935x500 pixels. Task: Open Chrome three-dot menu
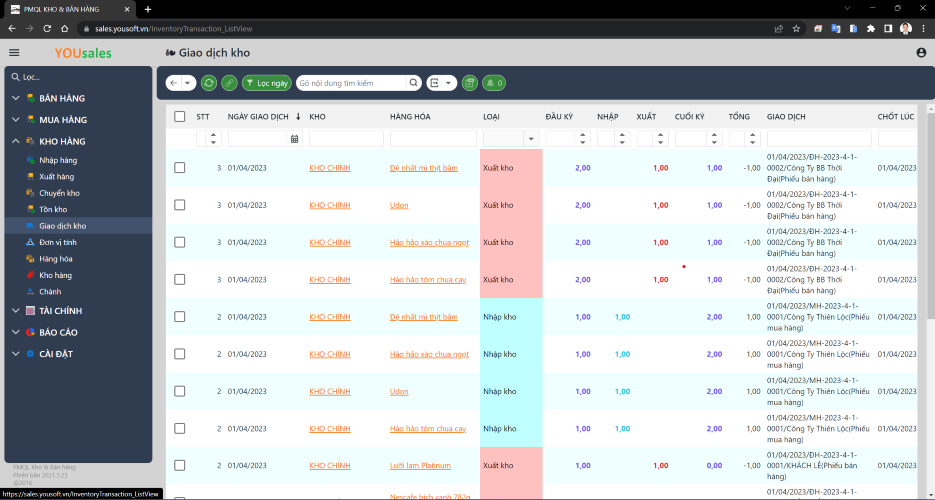(x=923, y=29)
